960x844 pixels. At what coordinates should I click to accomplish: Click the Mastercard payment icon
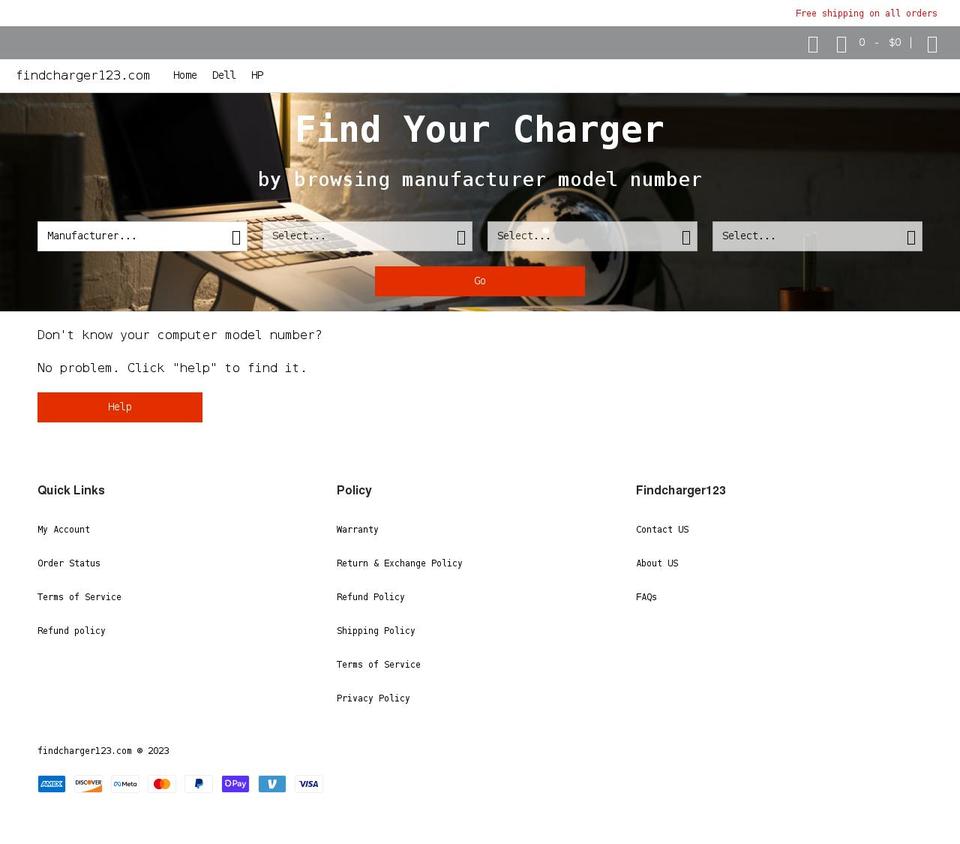(162, 784)
